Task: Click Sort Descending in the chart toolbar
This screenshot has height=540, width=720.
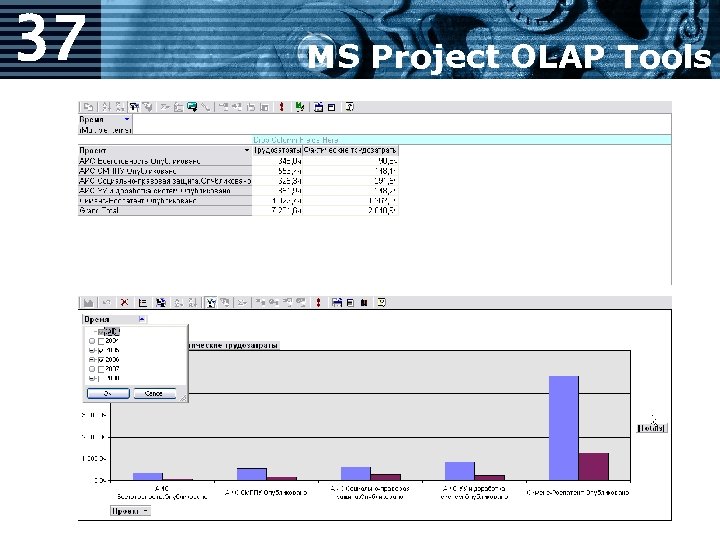Action: (x=192, y=303)
